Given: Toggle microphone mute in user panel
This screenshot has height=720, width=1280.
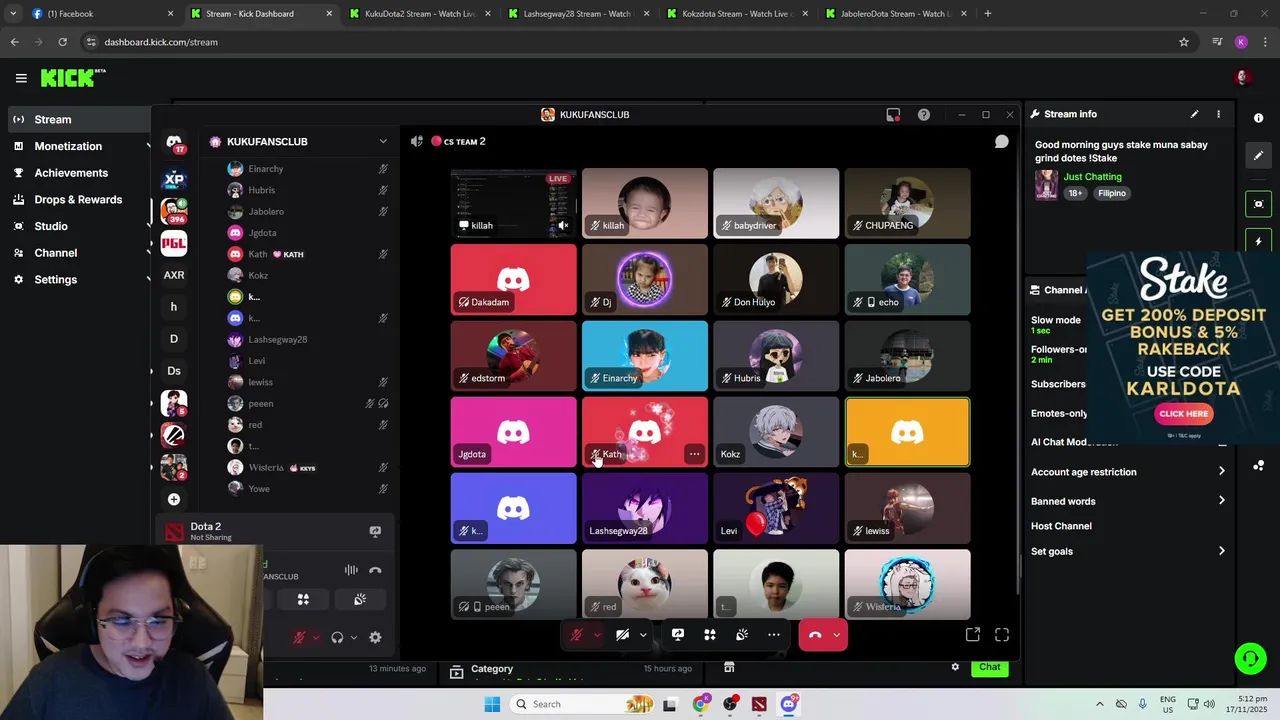Looking at the screenshot, I should [299, 637].
